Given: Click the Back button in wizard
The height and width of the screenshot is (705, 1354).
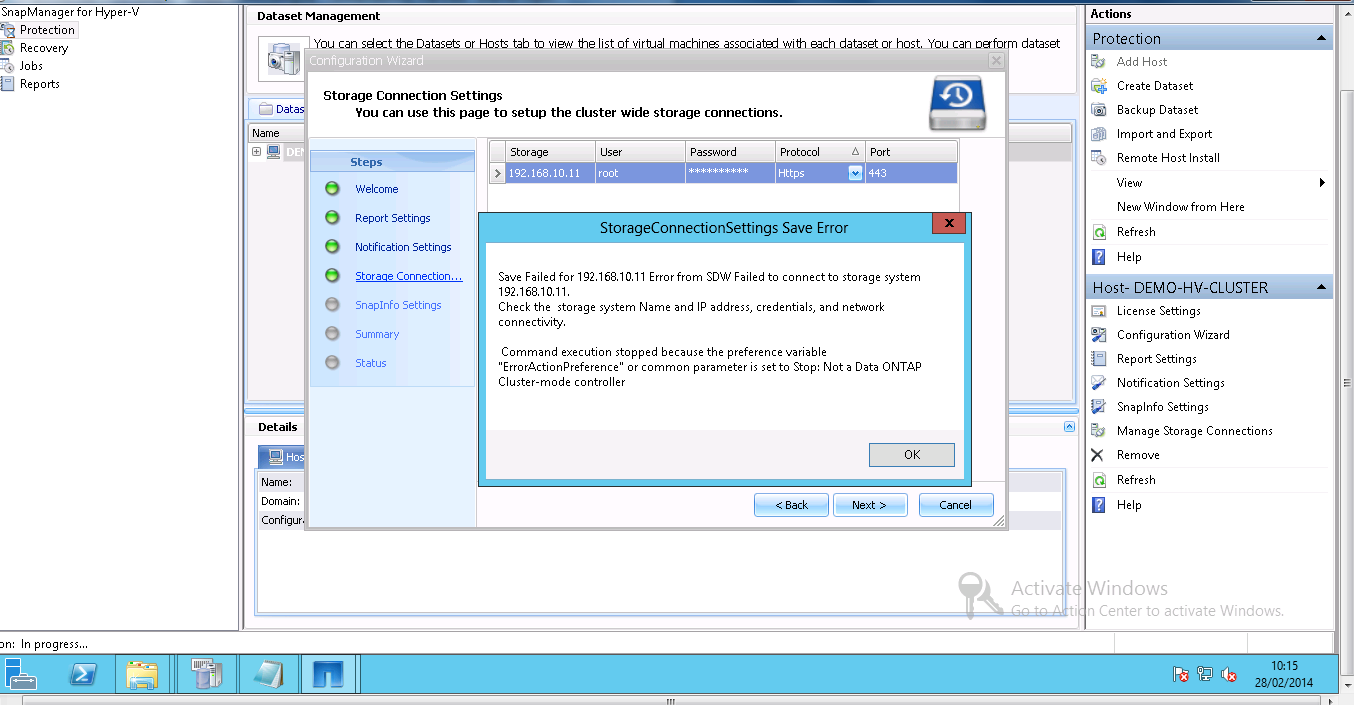Looking at the screenshot, I should pyautogui.click(x=791, y=505).
